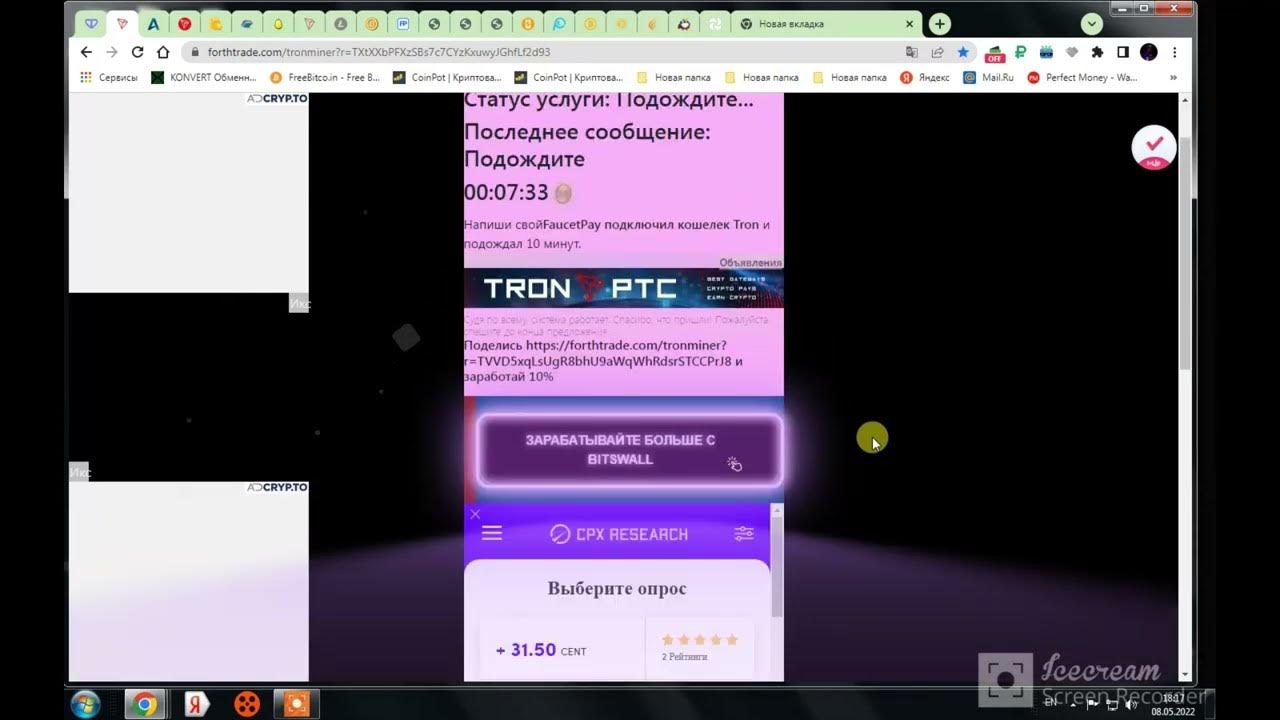Open the Сервисы apps bookmark
Viewport: 1280px width, 720px height.
pyautogui.click(x=109, y=77)
